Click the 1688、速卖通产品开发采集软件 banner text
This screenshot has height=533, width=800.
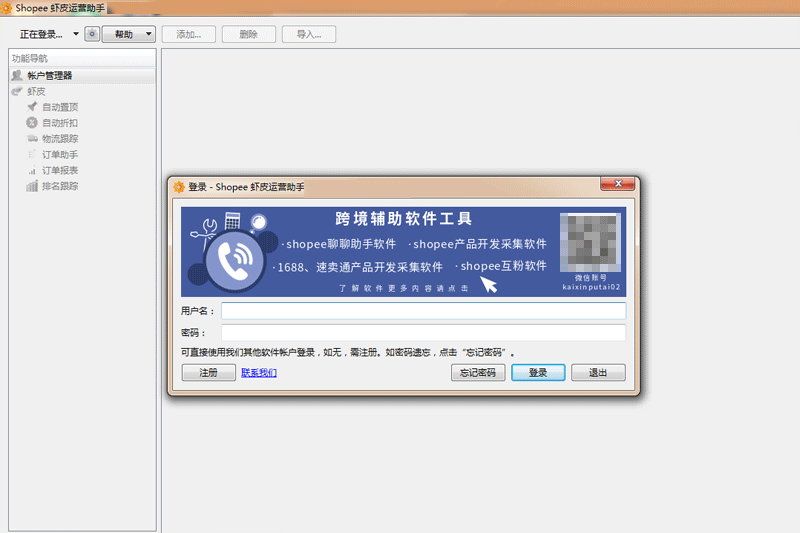pos(360,267)
